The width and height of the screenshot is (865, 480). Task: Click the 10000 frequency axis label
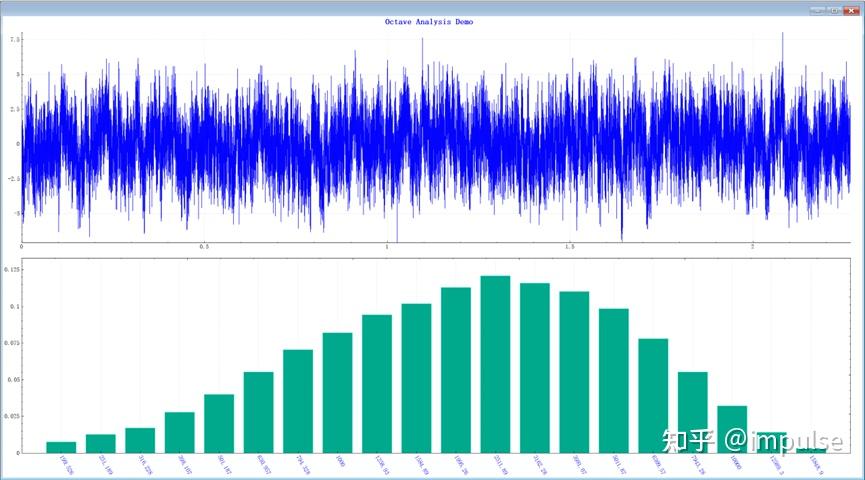click(735, 462)
